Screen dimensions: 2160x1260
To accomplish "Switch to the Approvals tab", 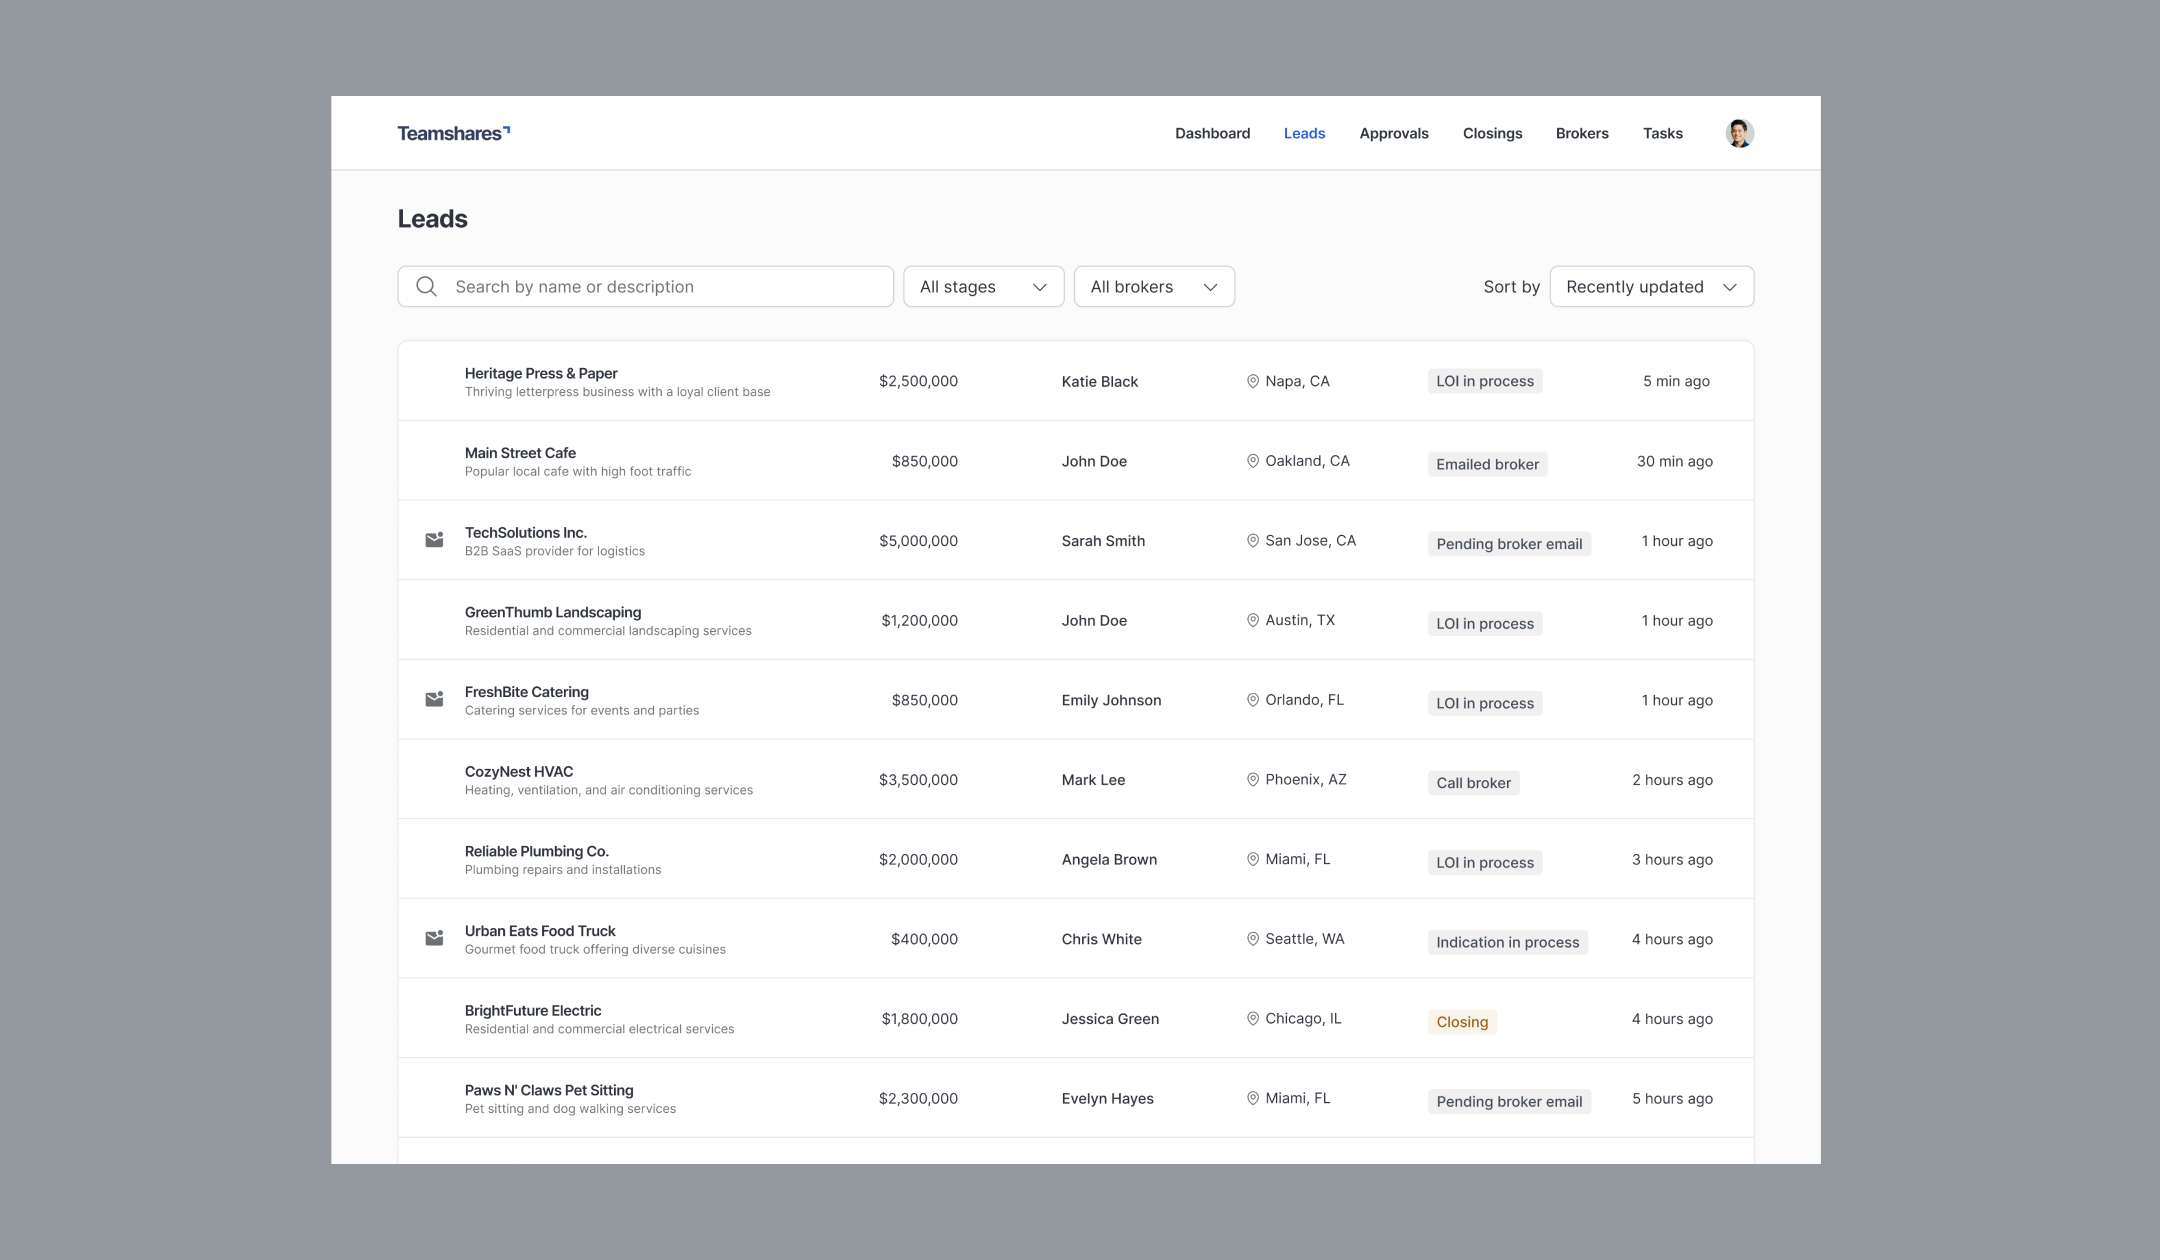I will click(x=1393, y=133).
